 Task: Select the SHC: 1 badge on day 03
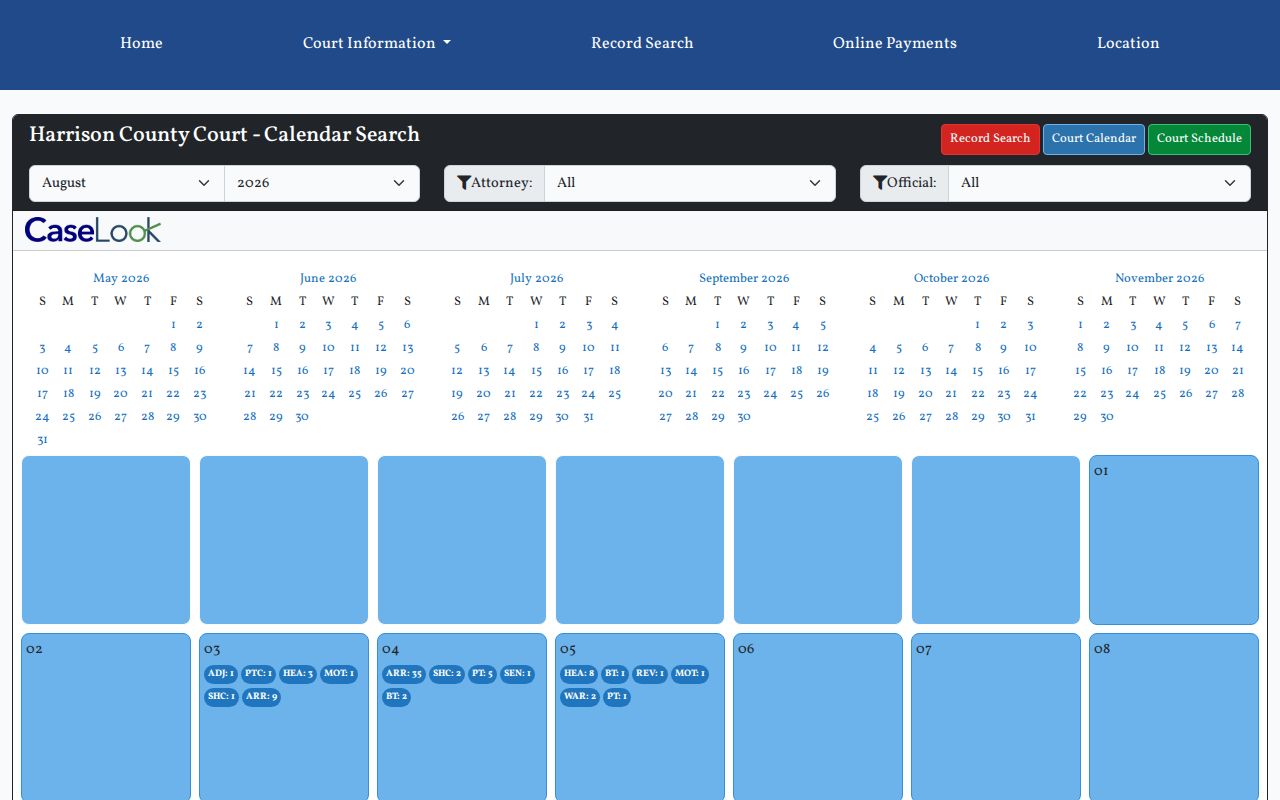[x=221, y=697]
